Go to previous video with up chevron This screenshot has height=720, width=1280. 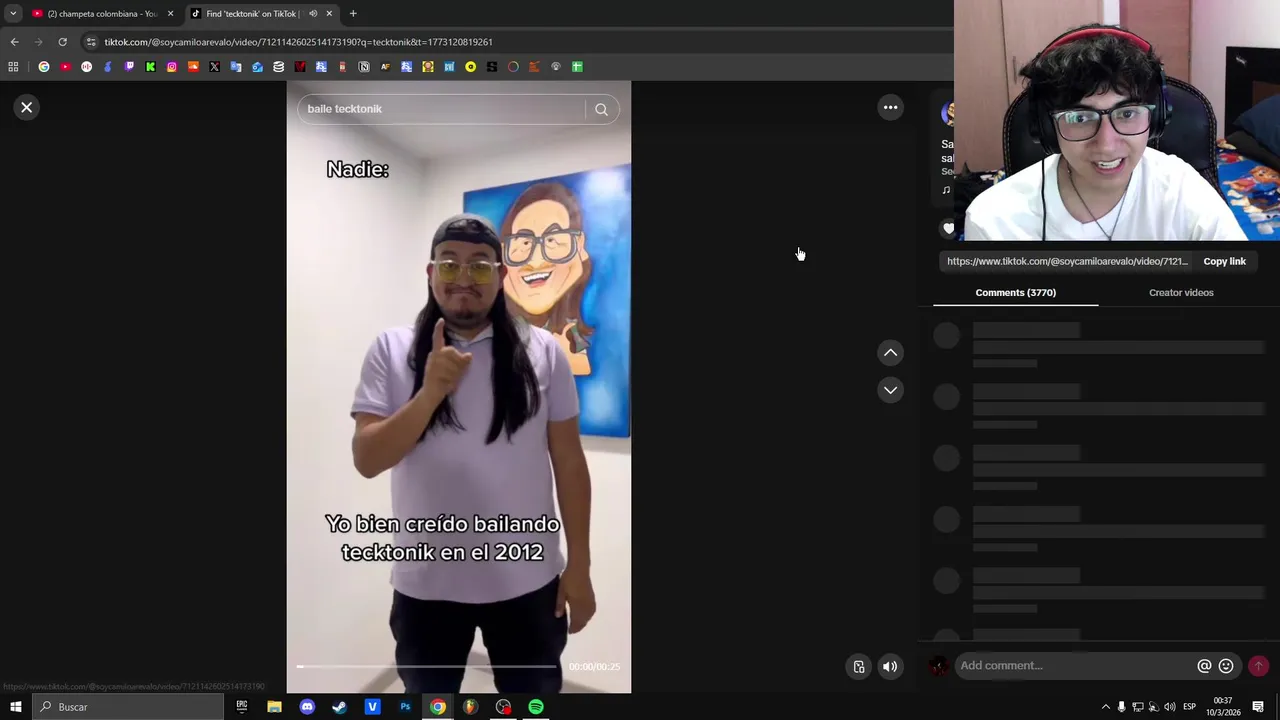(x=890, y=352)
